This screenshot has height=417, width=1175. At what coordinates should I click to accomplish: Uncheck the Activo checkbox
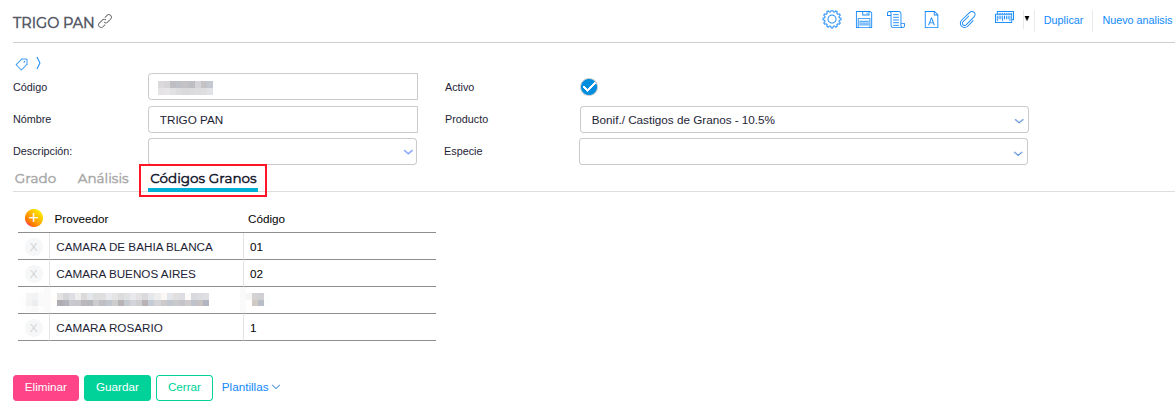coord(589,87)
